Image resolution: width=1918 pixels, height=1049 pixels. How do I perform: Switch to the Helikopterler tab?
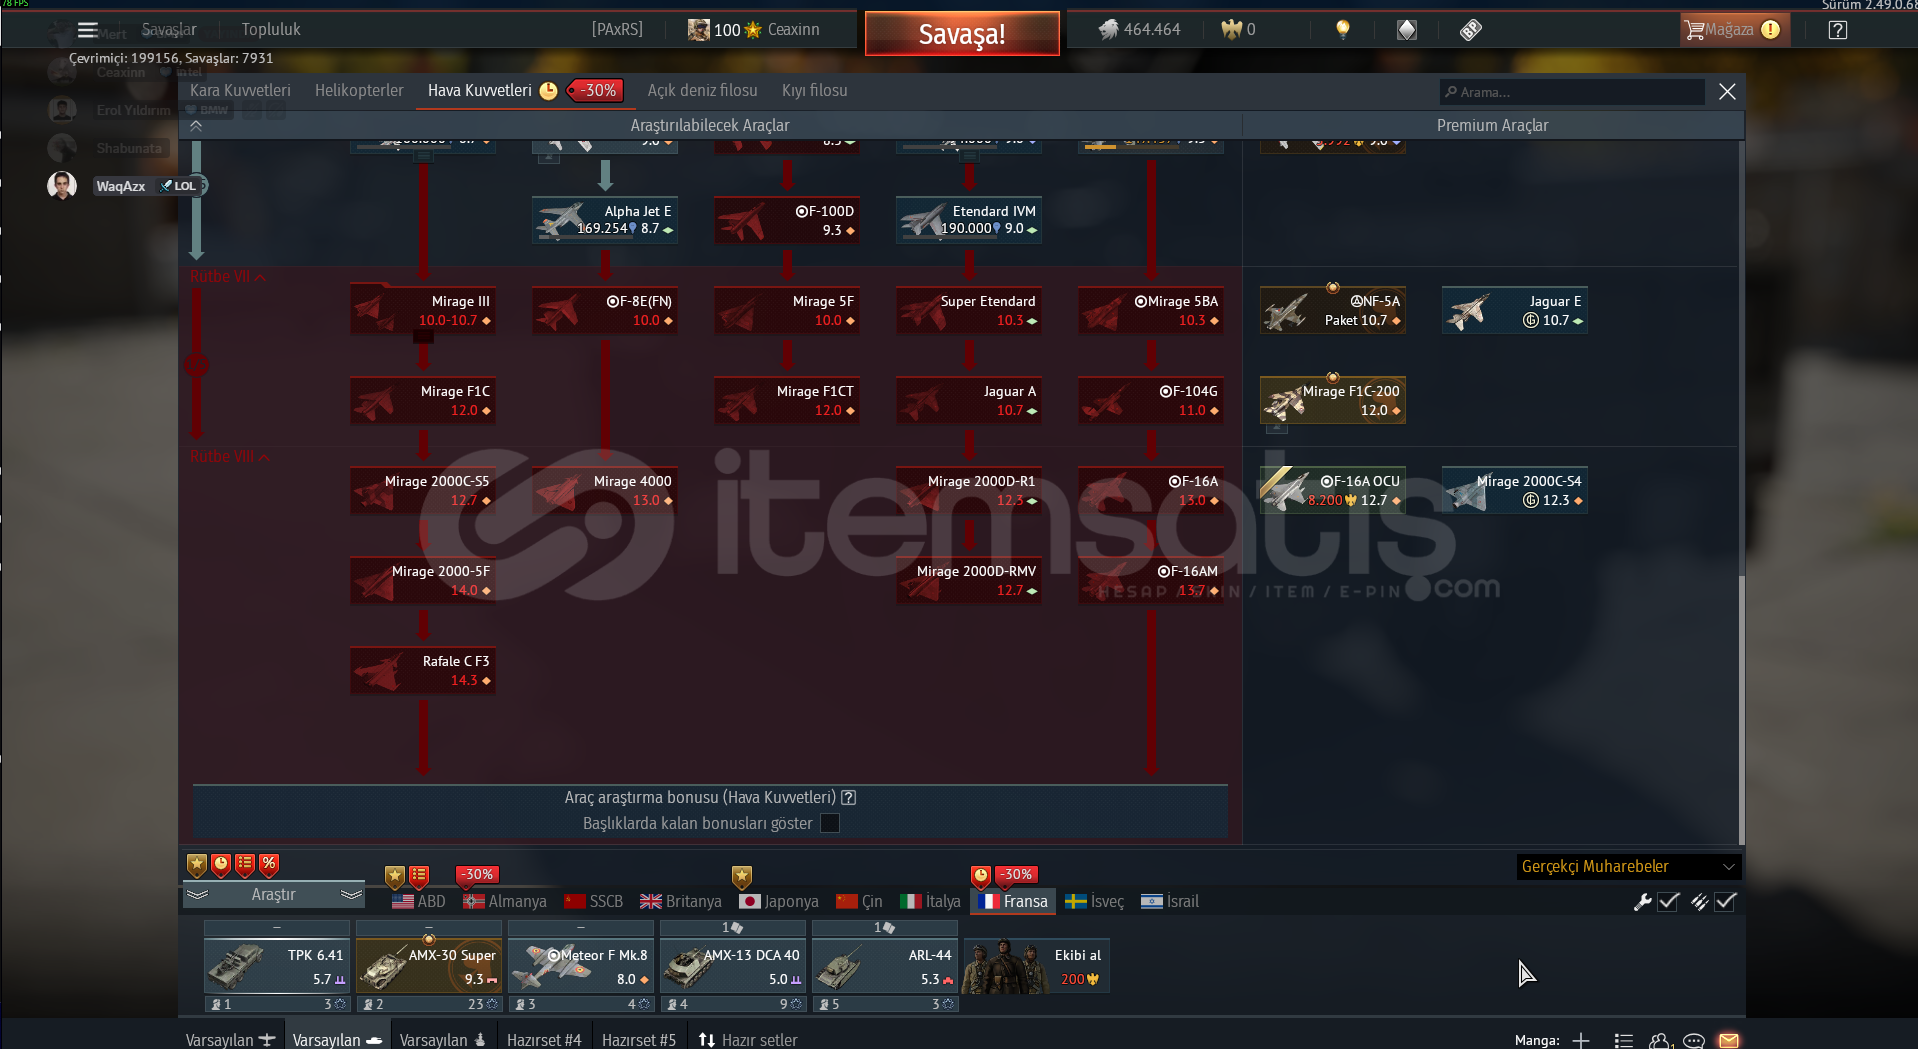tap(359, 90)
